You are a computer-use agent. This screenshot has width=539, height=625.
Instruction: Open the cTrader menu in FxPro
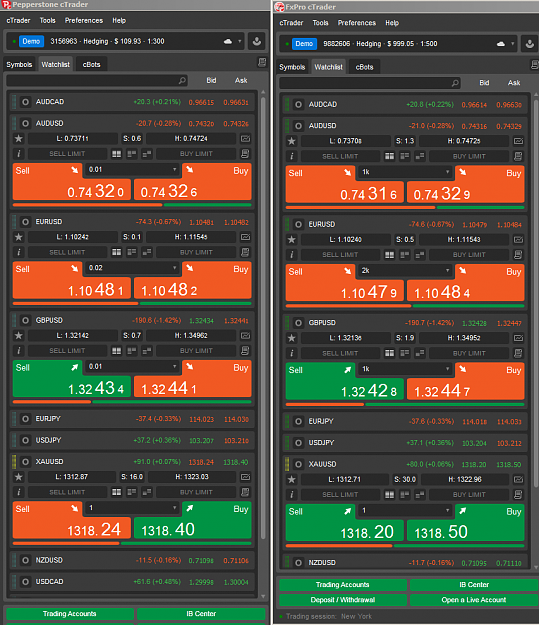(291, 23)
